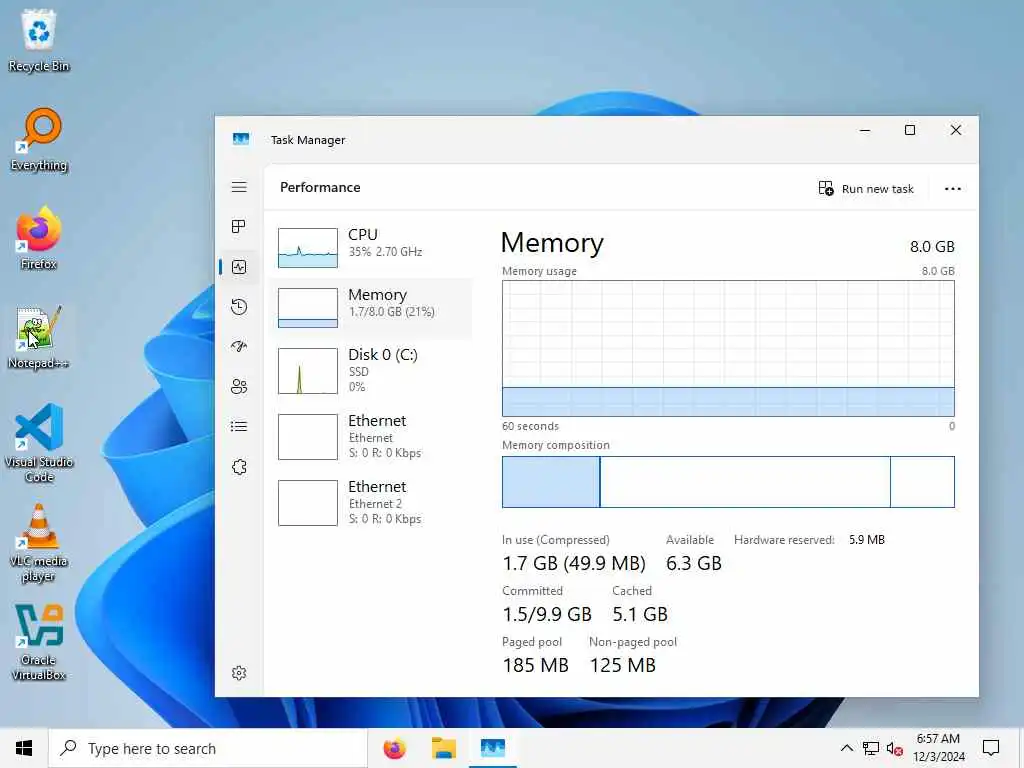Viewport: 1024px width, 768px height.
Task: Click the Hardware reserved 5.9 MB value
Action: pos(867,539)
